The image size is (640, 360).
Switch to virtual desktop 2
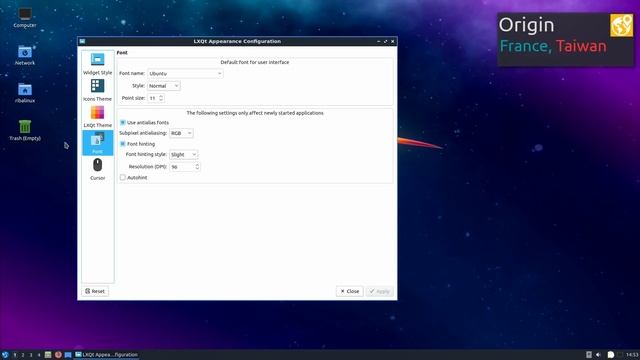pos(23,355)
